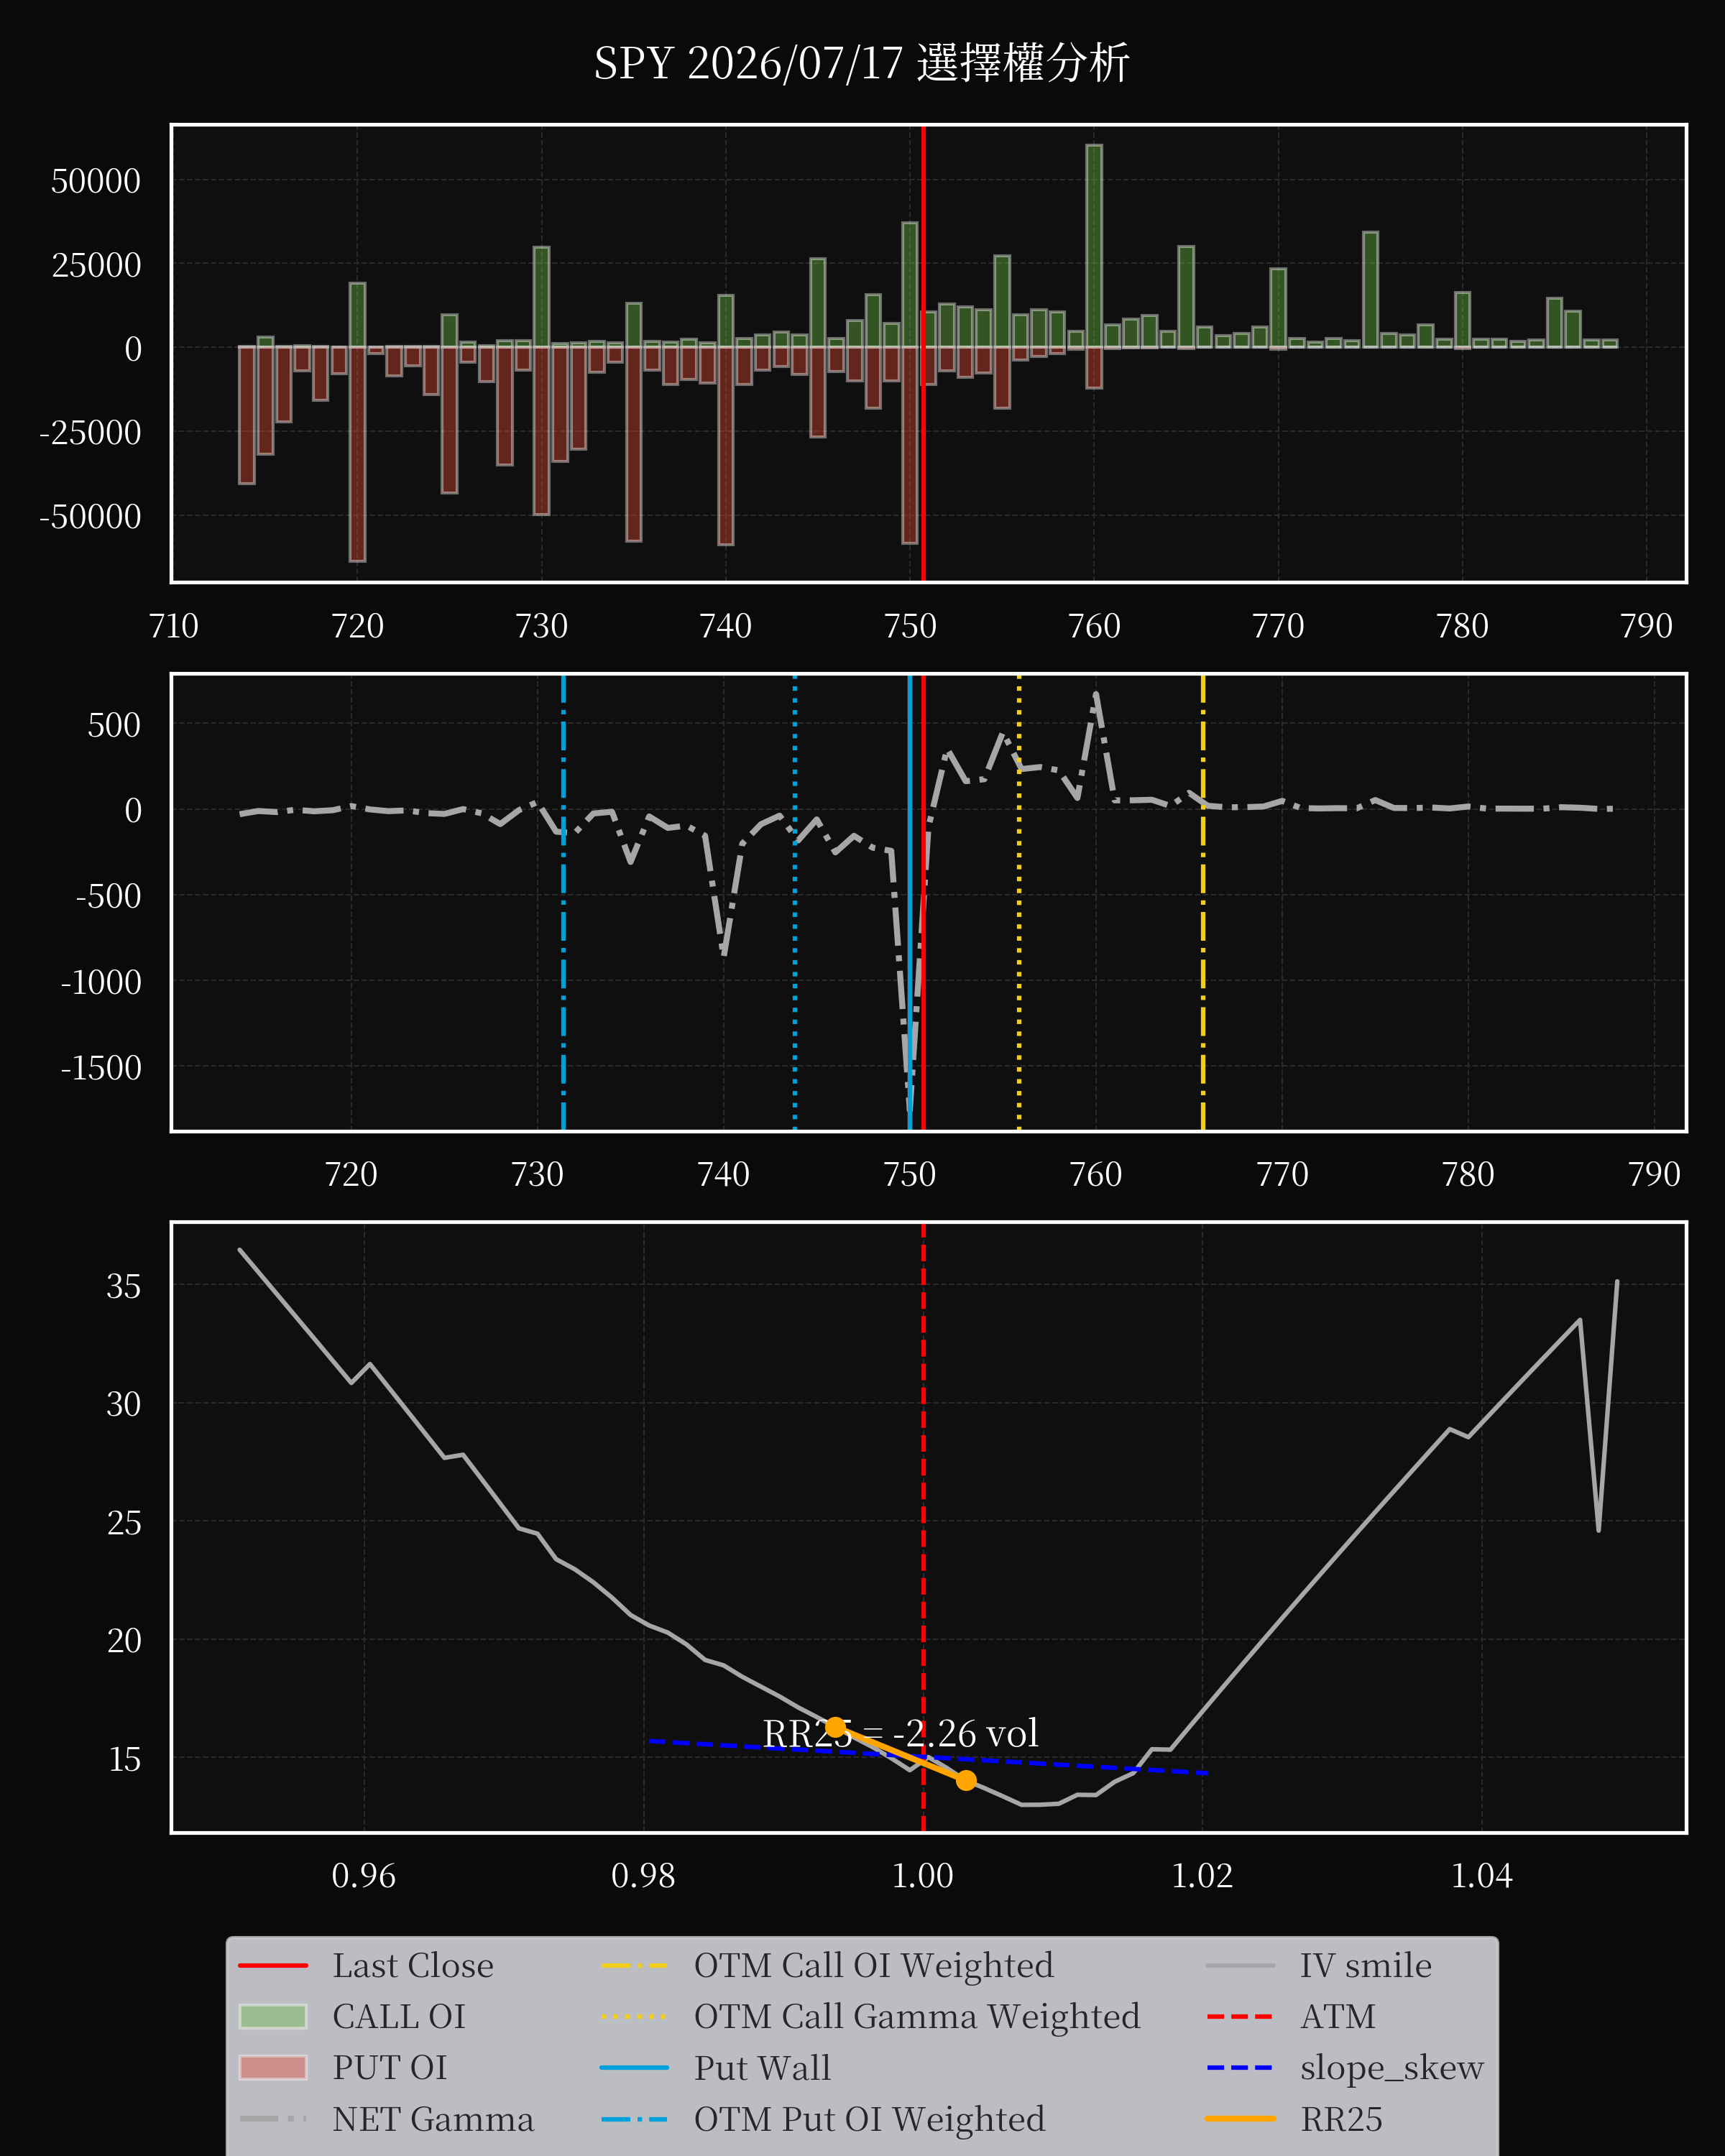The width and height of the screenshot is (1725, 2156).
Task: Click the 1.04 x-axis label in IV chart
Action: pos(1481,1875)
